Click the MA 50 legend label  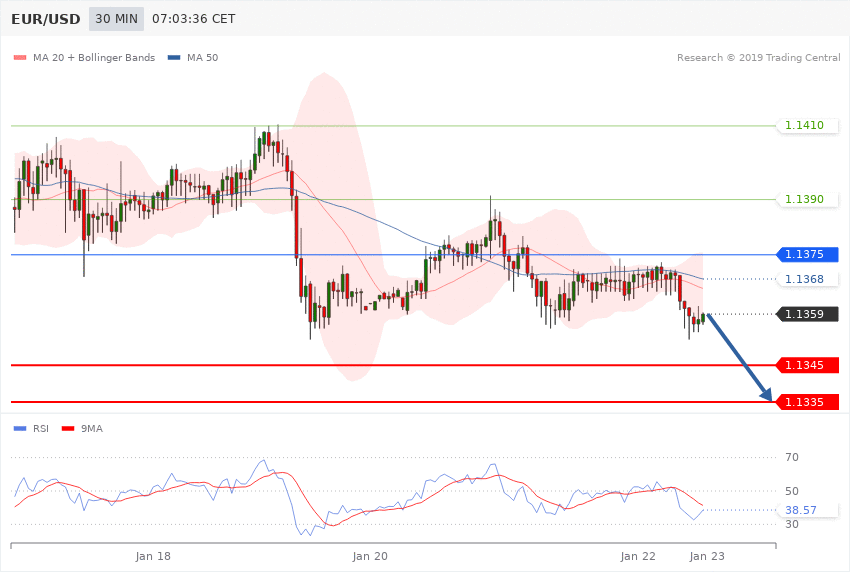(x=202, y=57)
